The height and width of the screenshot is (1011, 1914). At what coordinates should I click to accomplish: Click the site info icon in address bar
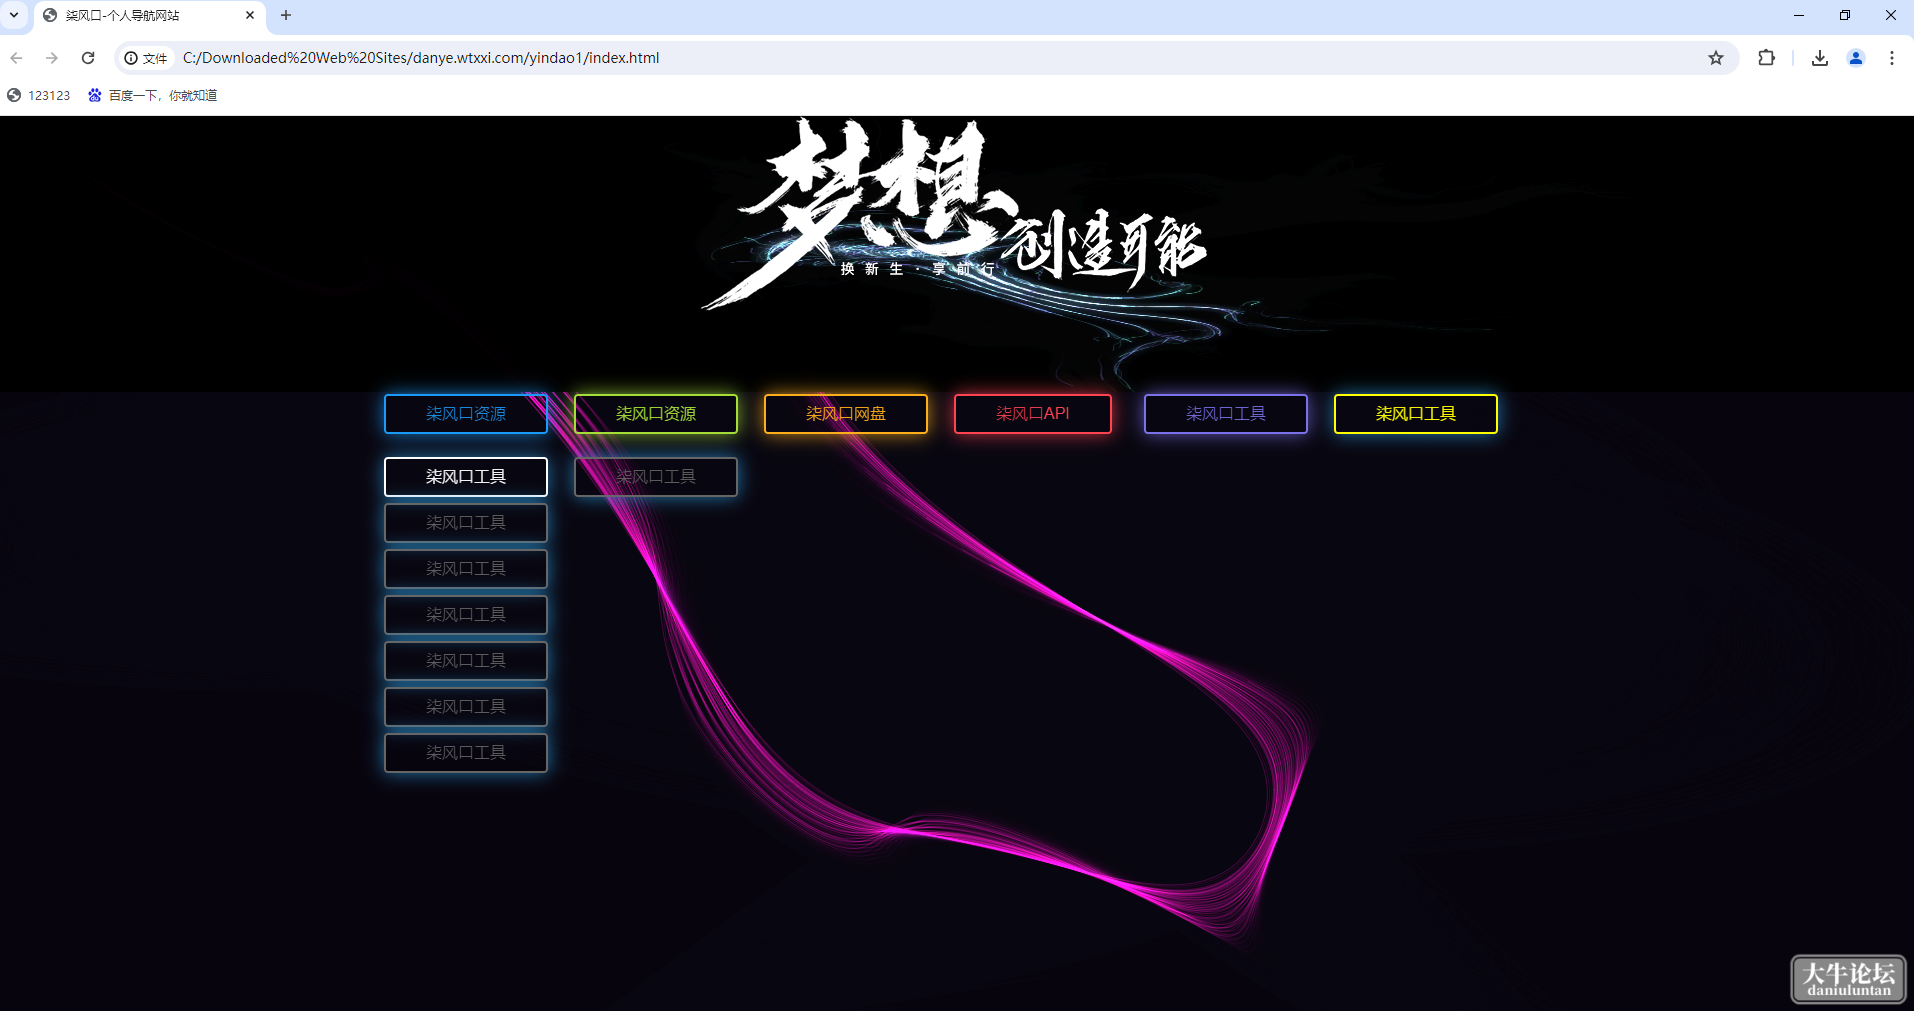click(x=131, y=58)
